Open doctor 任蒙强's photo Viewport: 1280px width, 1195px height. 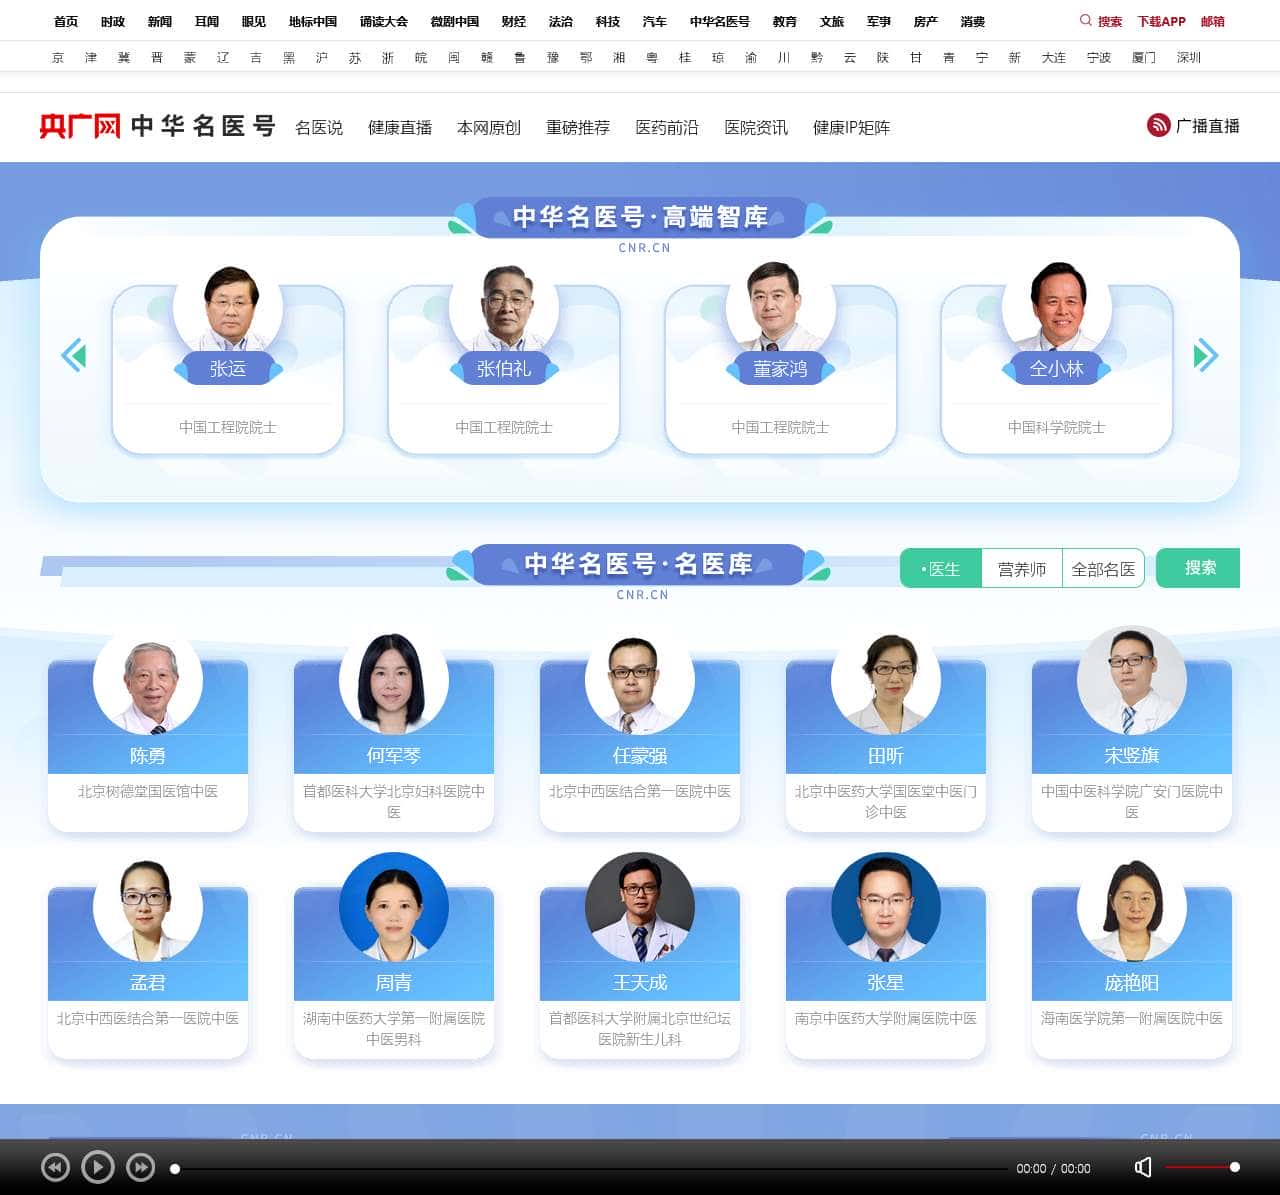640,681
